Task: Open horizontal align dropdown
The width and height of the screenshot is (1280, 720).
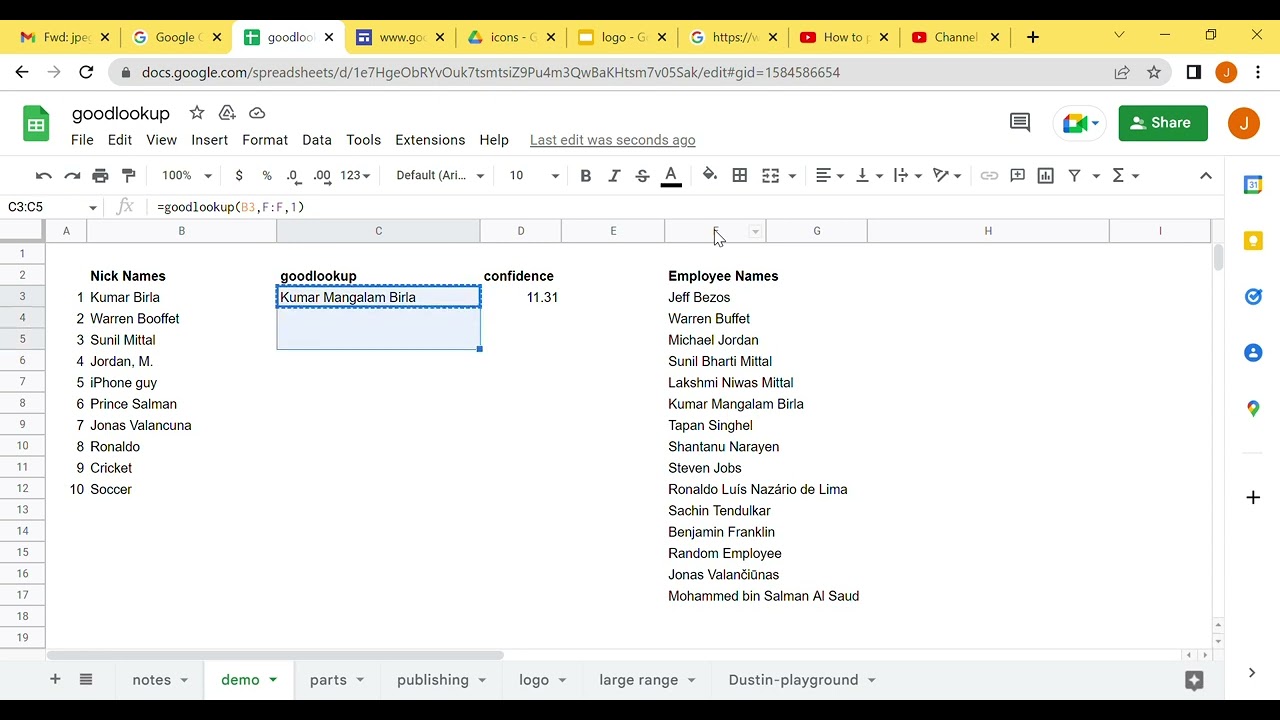Action: [x=830, y=175]
